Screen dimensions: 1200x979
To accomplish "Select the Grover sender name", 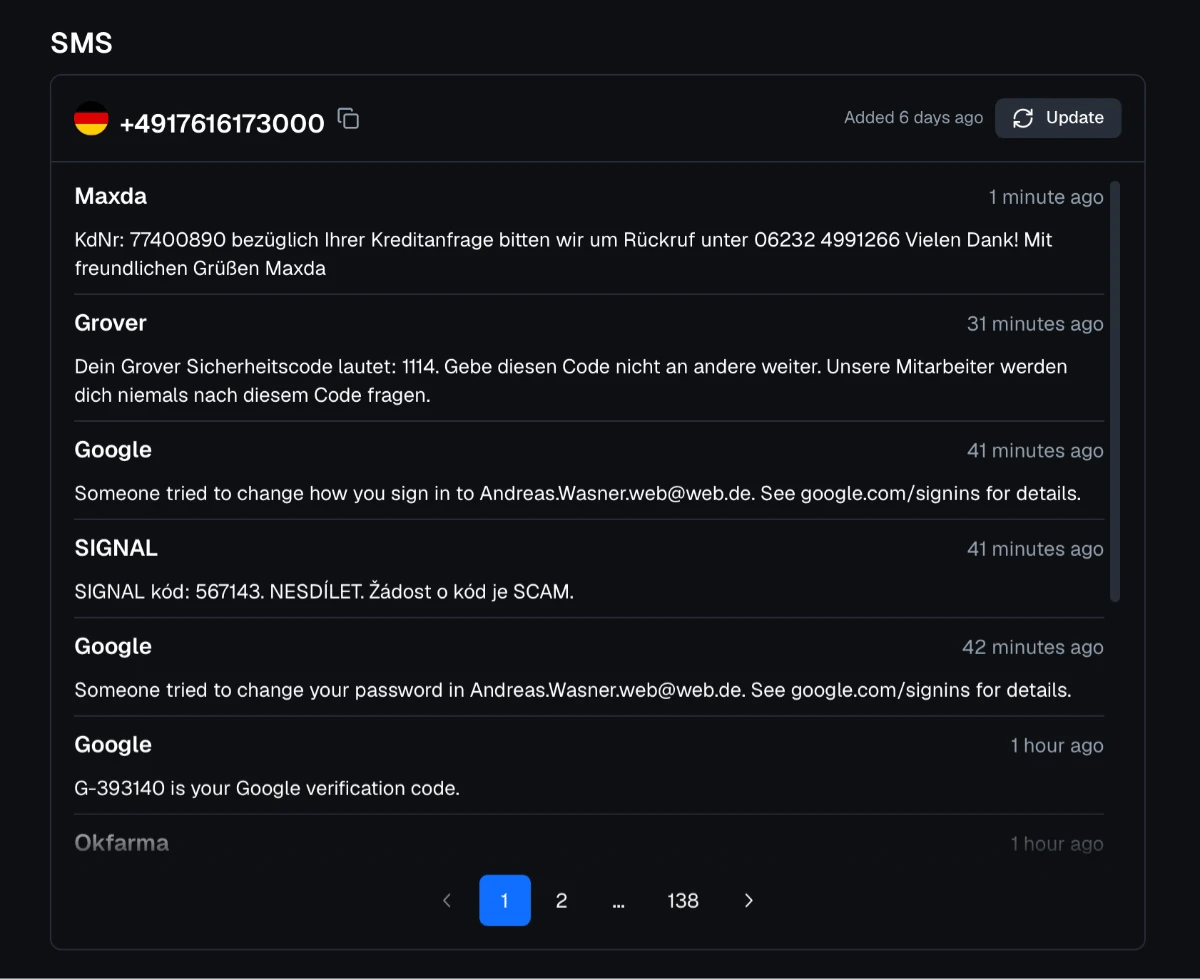I will tap(111, 323).
